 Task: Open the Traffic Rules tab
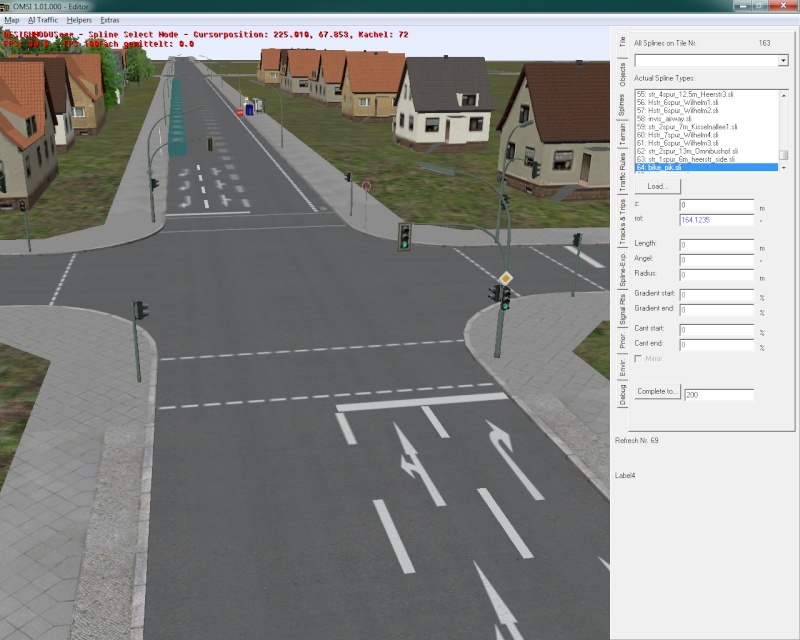pos(622,172)
